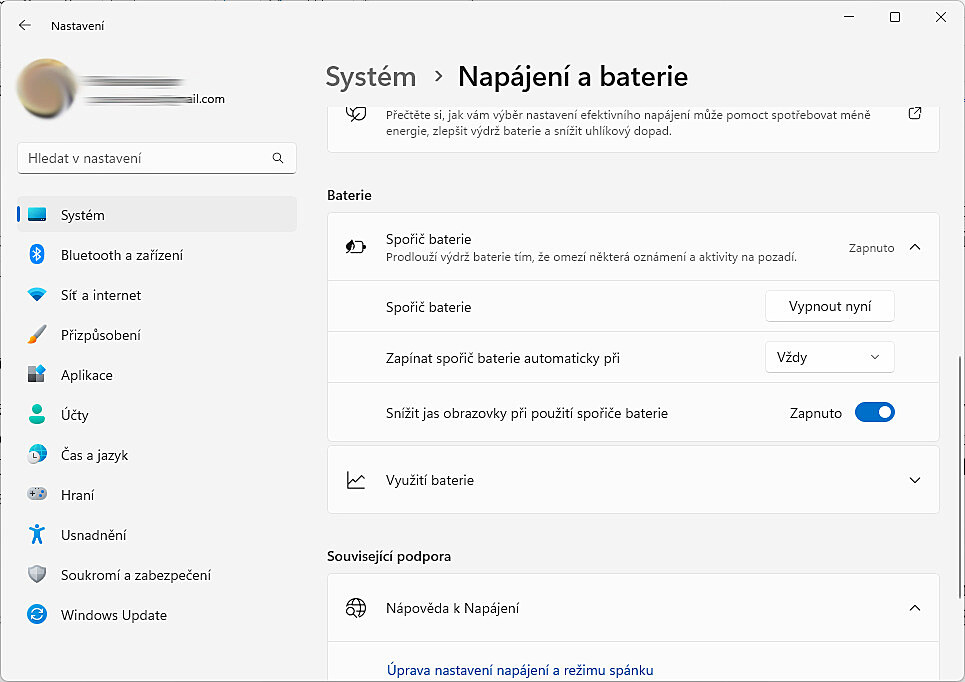This screenshot has height=682, width=965.
Task: Open Soukromí a zabezpečení settings
Action: coord(135,575)
